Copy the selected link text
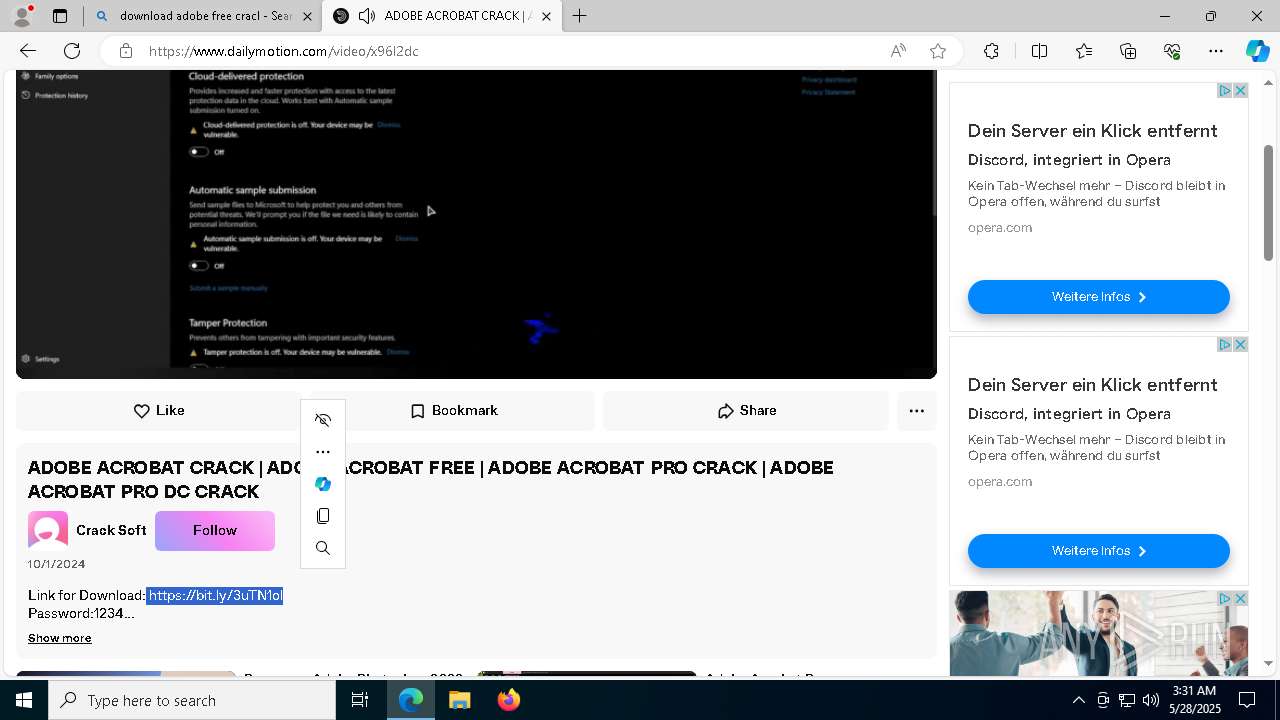This screenshot has width=1280, height=720. [x=323, y=516]
